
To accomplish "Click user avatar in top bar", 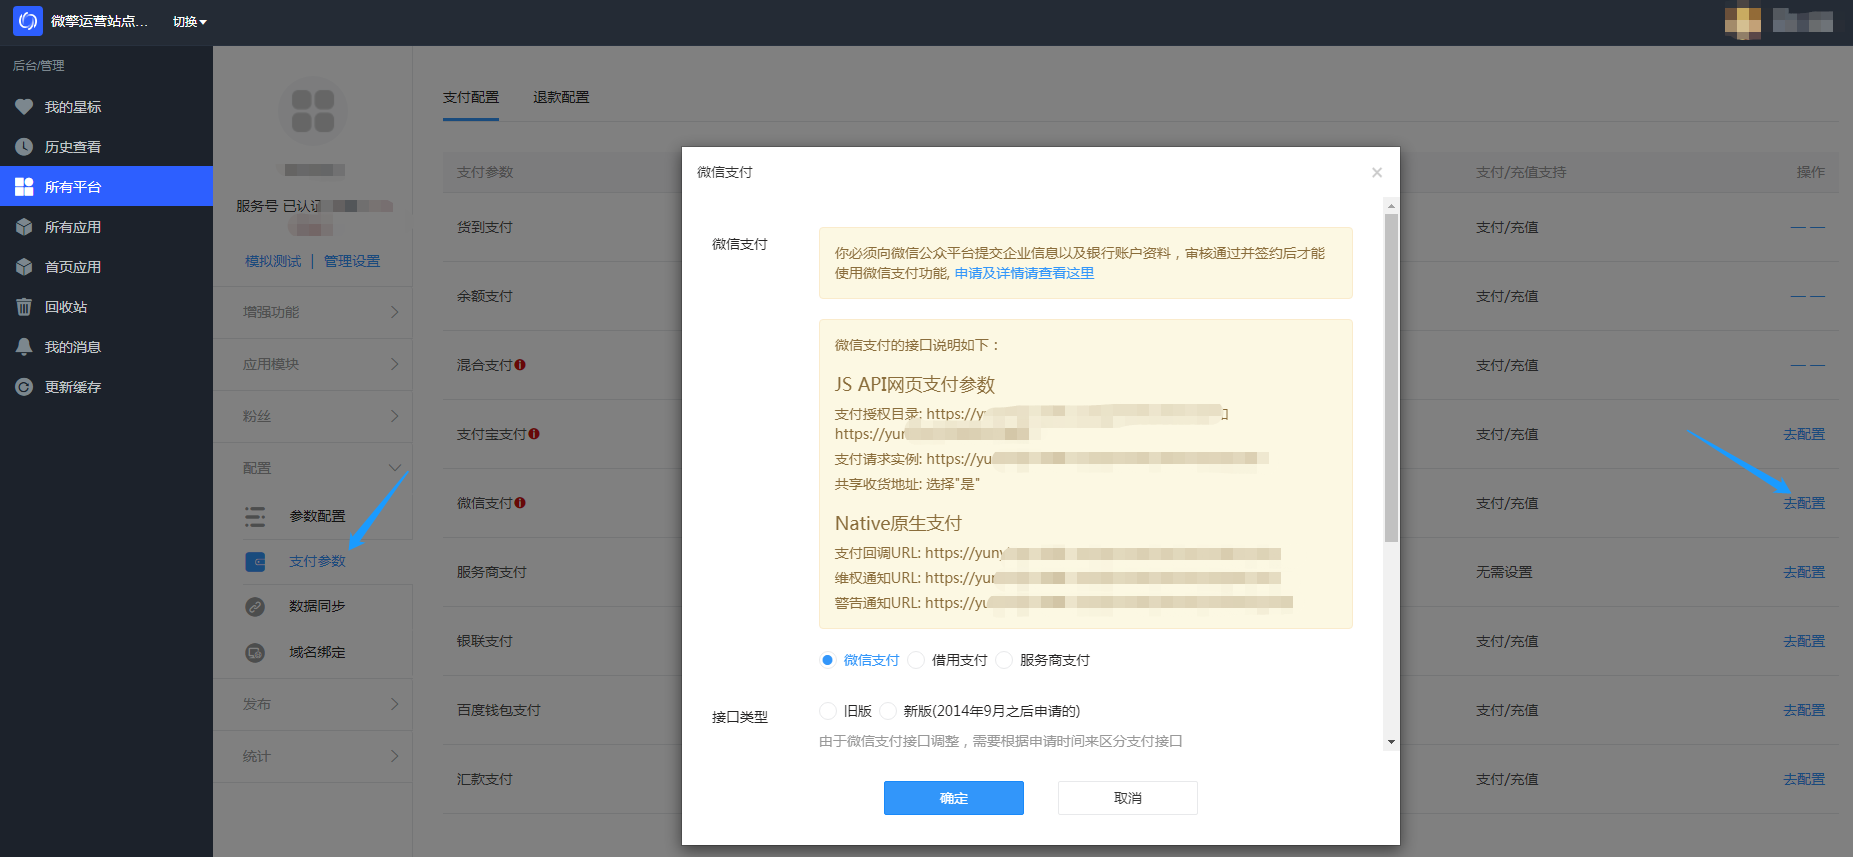I will pos(1743,22).
